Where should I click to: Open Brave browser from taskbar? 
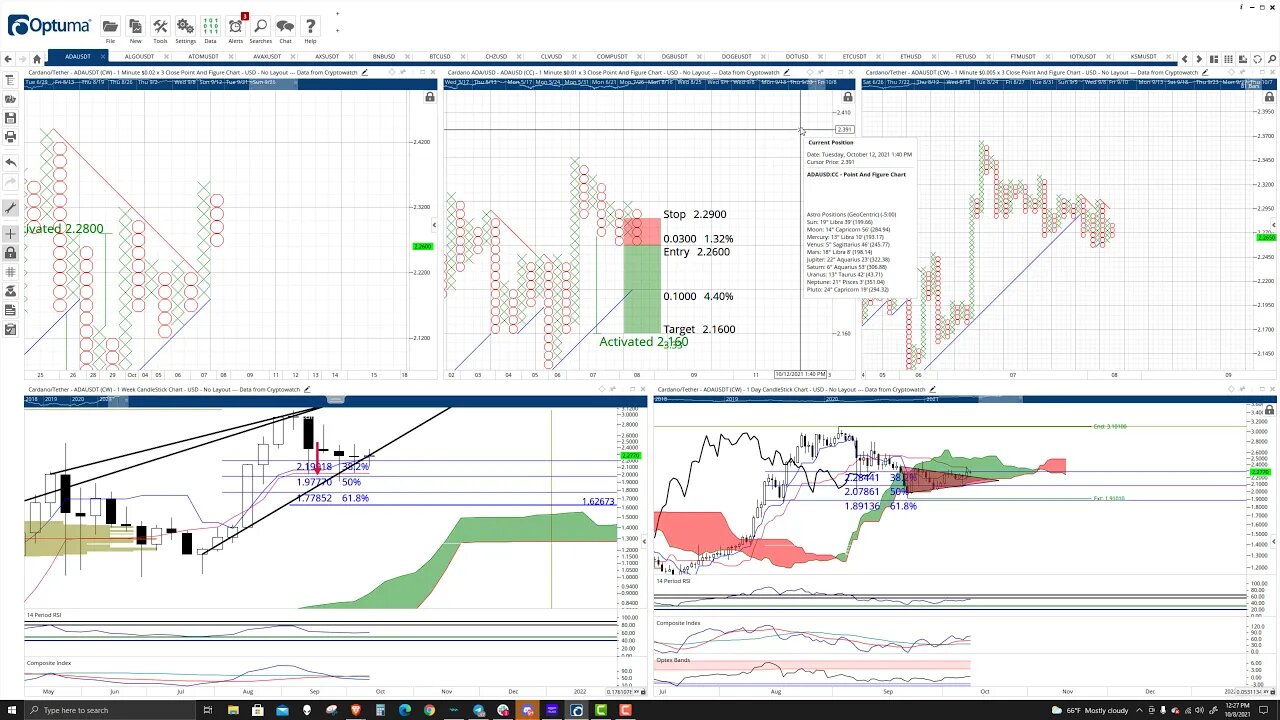tap(356, 710)
